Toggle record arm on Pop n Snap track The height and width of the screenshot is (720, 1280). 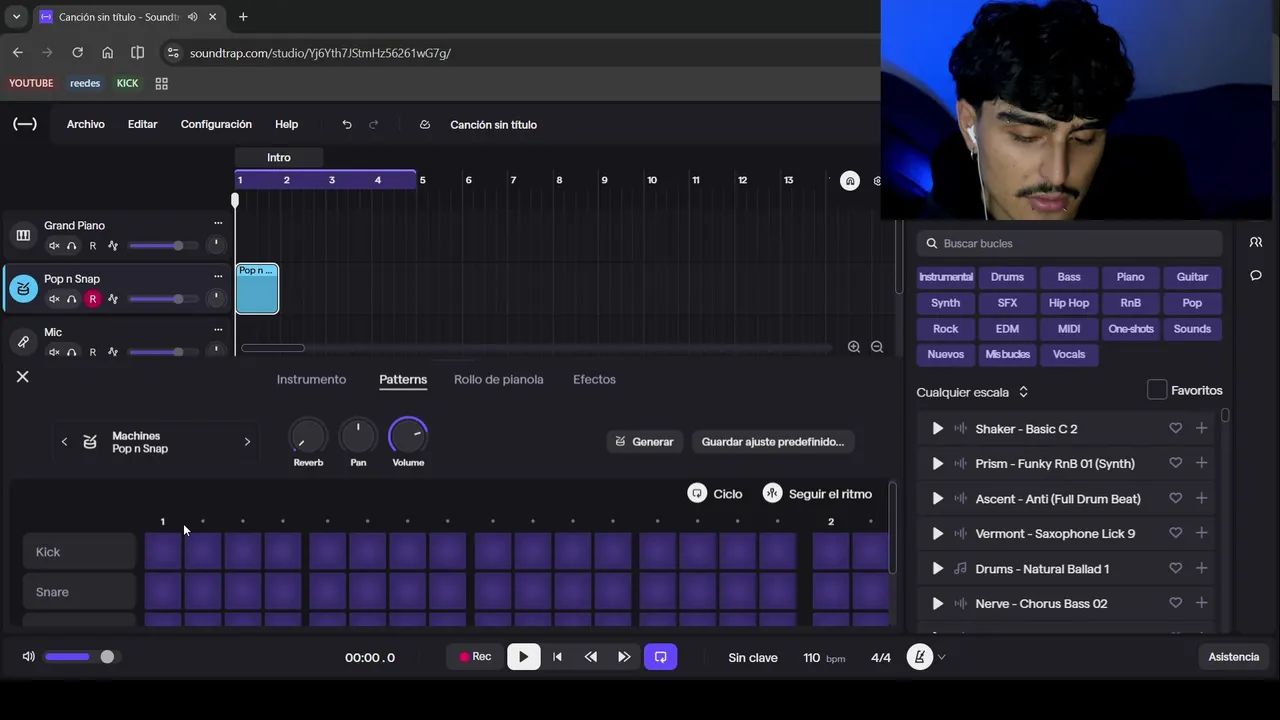coord(93,299)
